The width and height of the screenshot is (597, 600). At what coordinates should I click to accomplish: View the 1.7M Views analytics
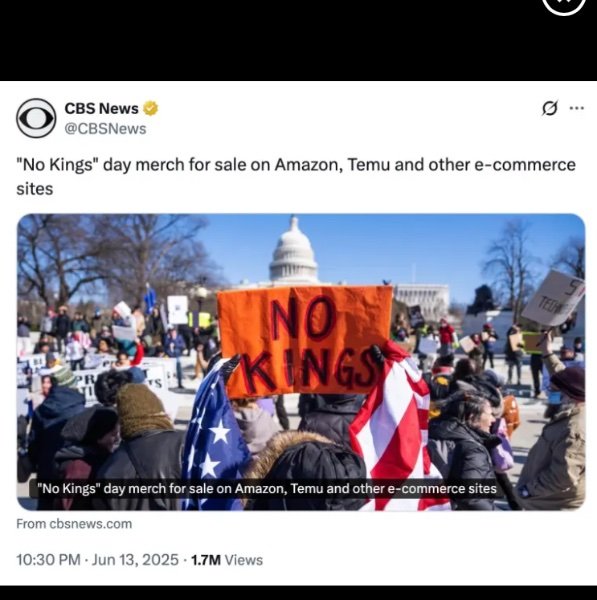click(227, 560)
